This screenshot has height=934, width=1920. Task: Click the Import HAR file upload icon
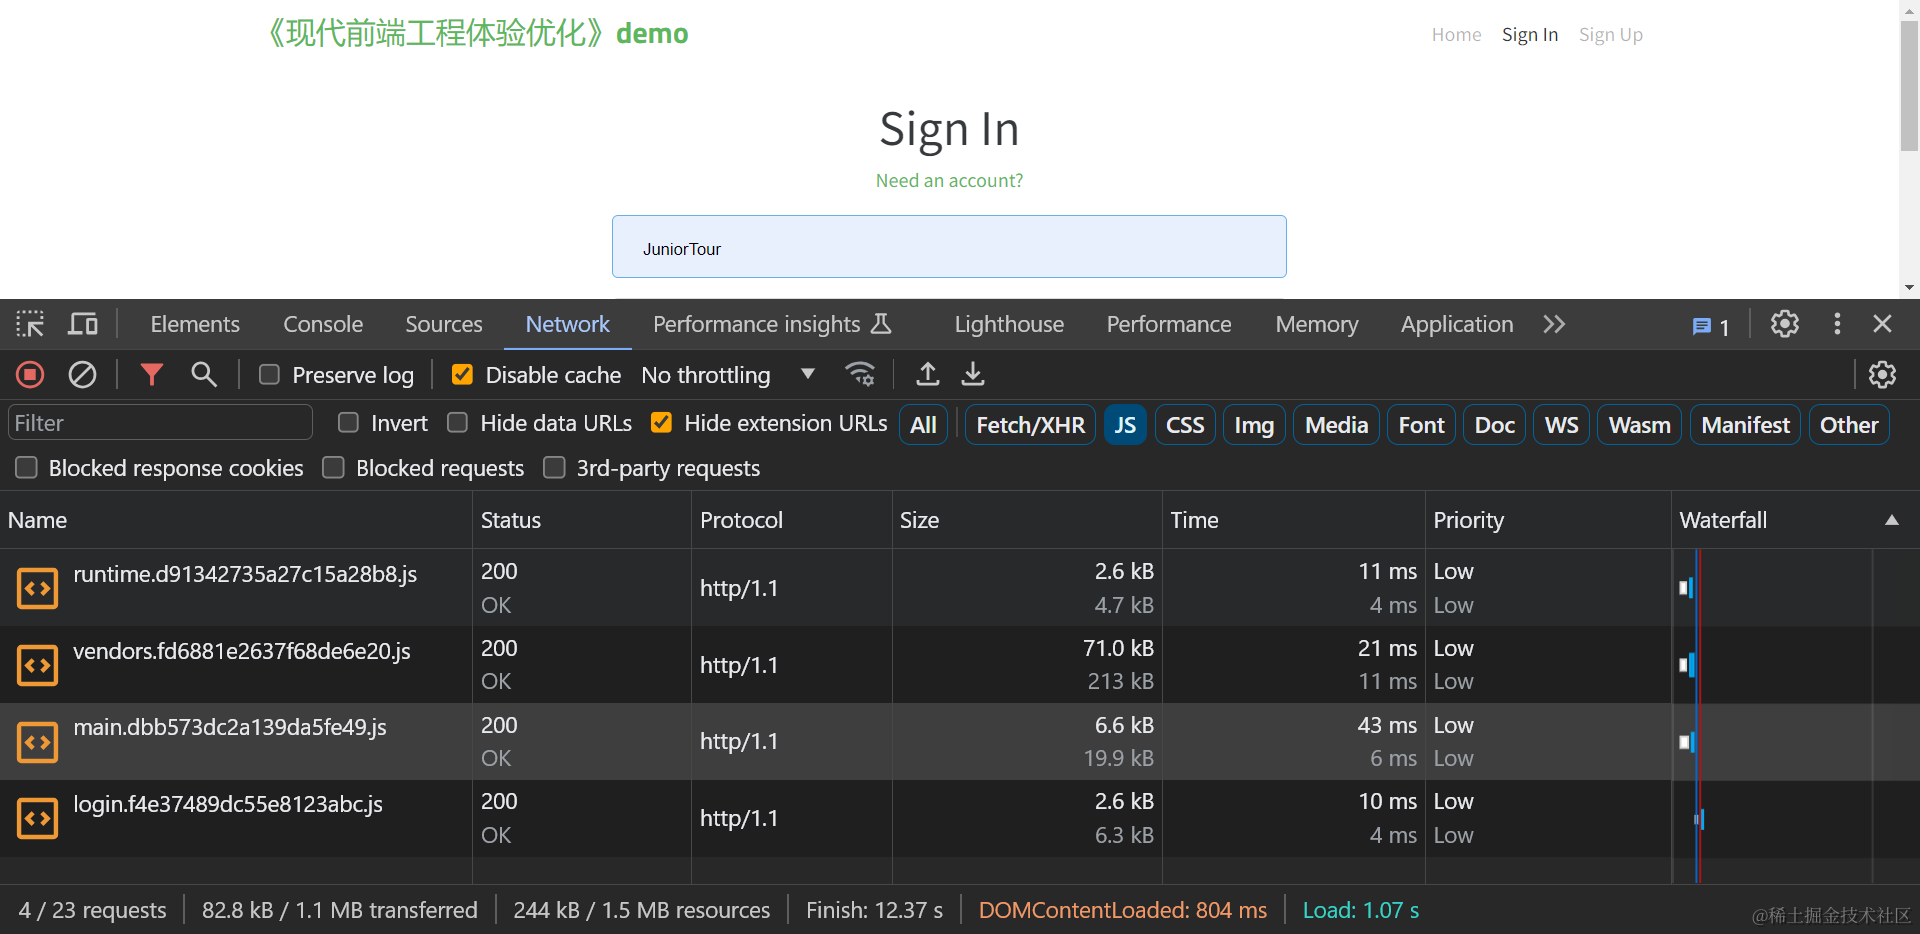(x=928, y=375)
